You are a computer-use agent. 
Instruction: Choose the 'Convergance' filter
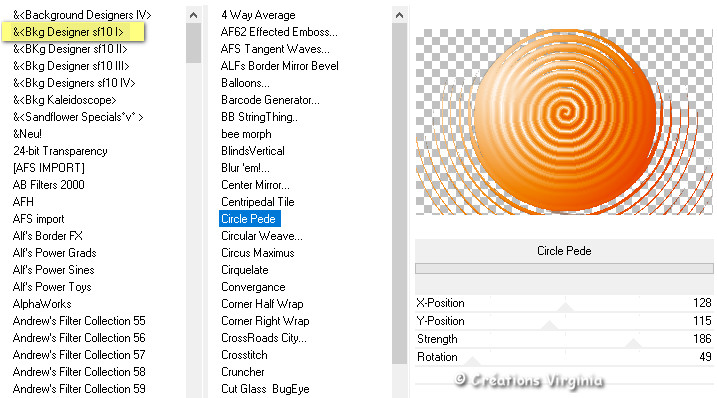click(253, 287)
